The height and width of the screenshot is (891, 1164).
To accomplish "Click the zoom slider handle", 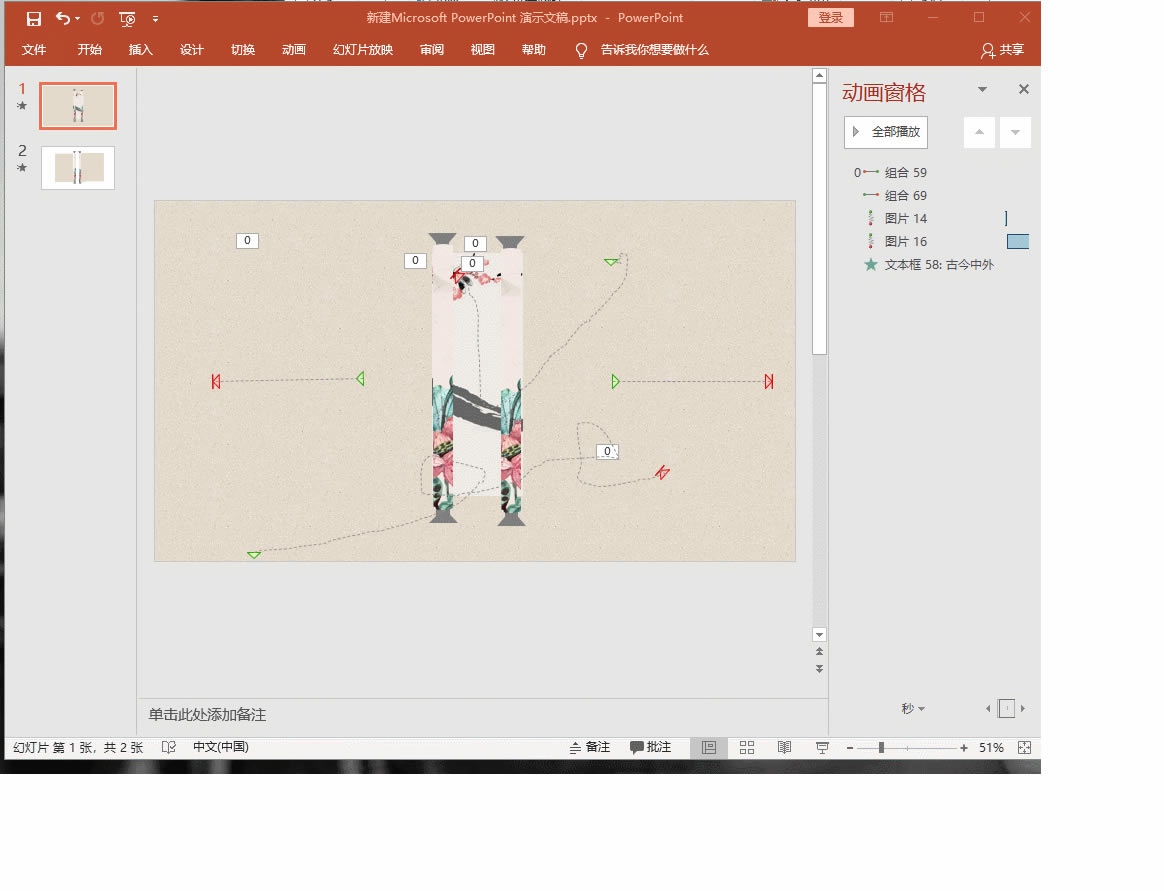I will [881, 748].
